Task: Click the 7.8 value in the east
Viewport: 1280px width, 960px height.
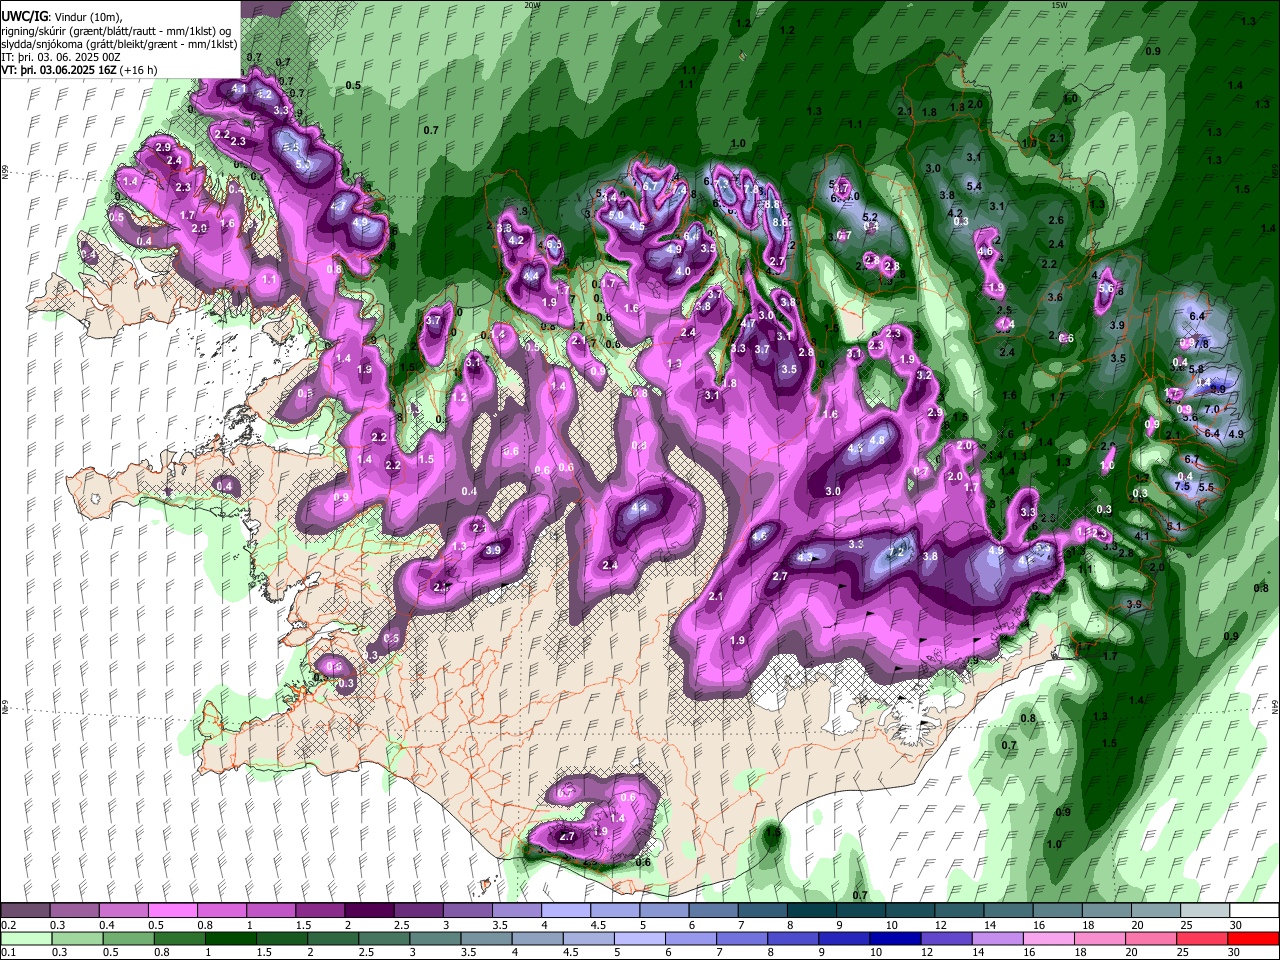Action: (1202, 344)
